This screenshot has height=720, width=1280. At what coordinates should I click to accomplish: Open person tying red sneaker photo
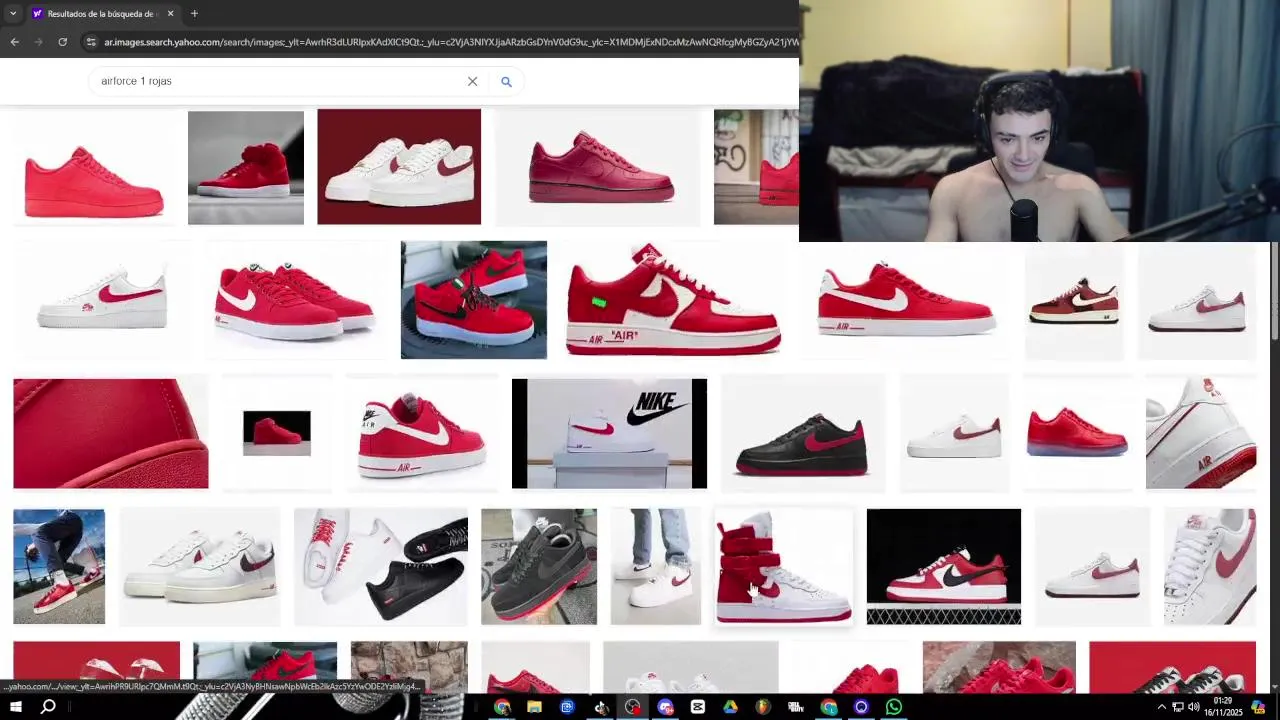click(59, 566)
